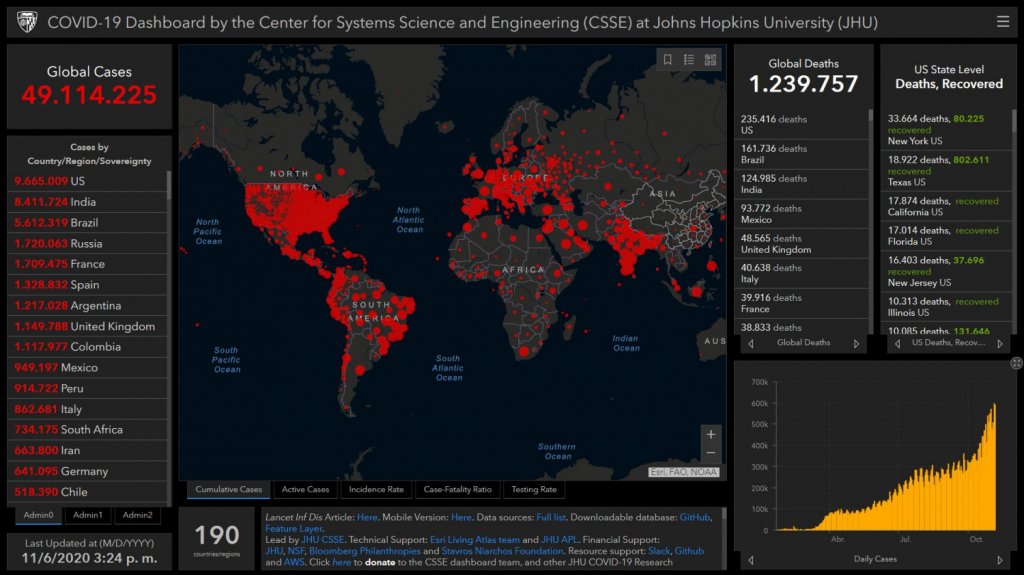The width and height of the screenshot is (1024, 575).
Task: Show the map legend list icon
Action: coord(689,60)
